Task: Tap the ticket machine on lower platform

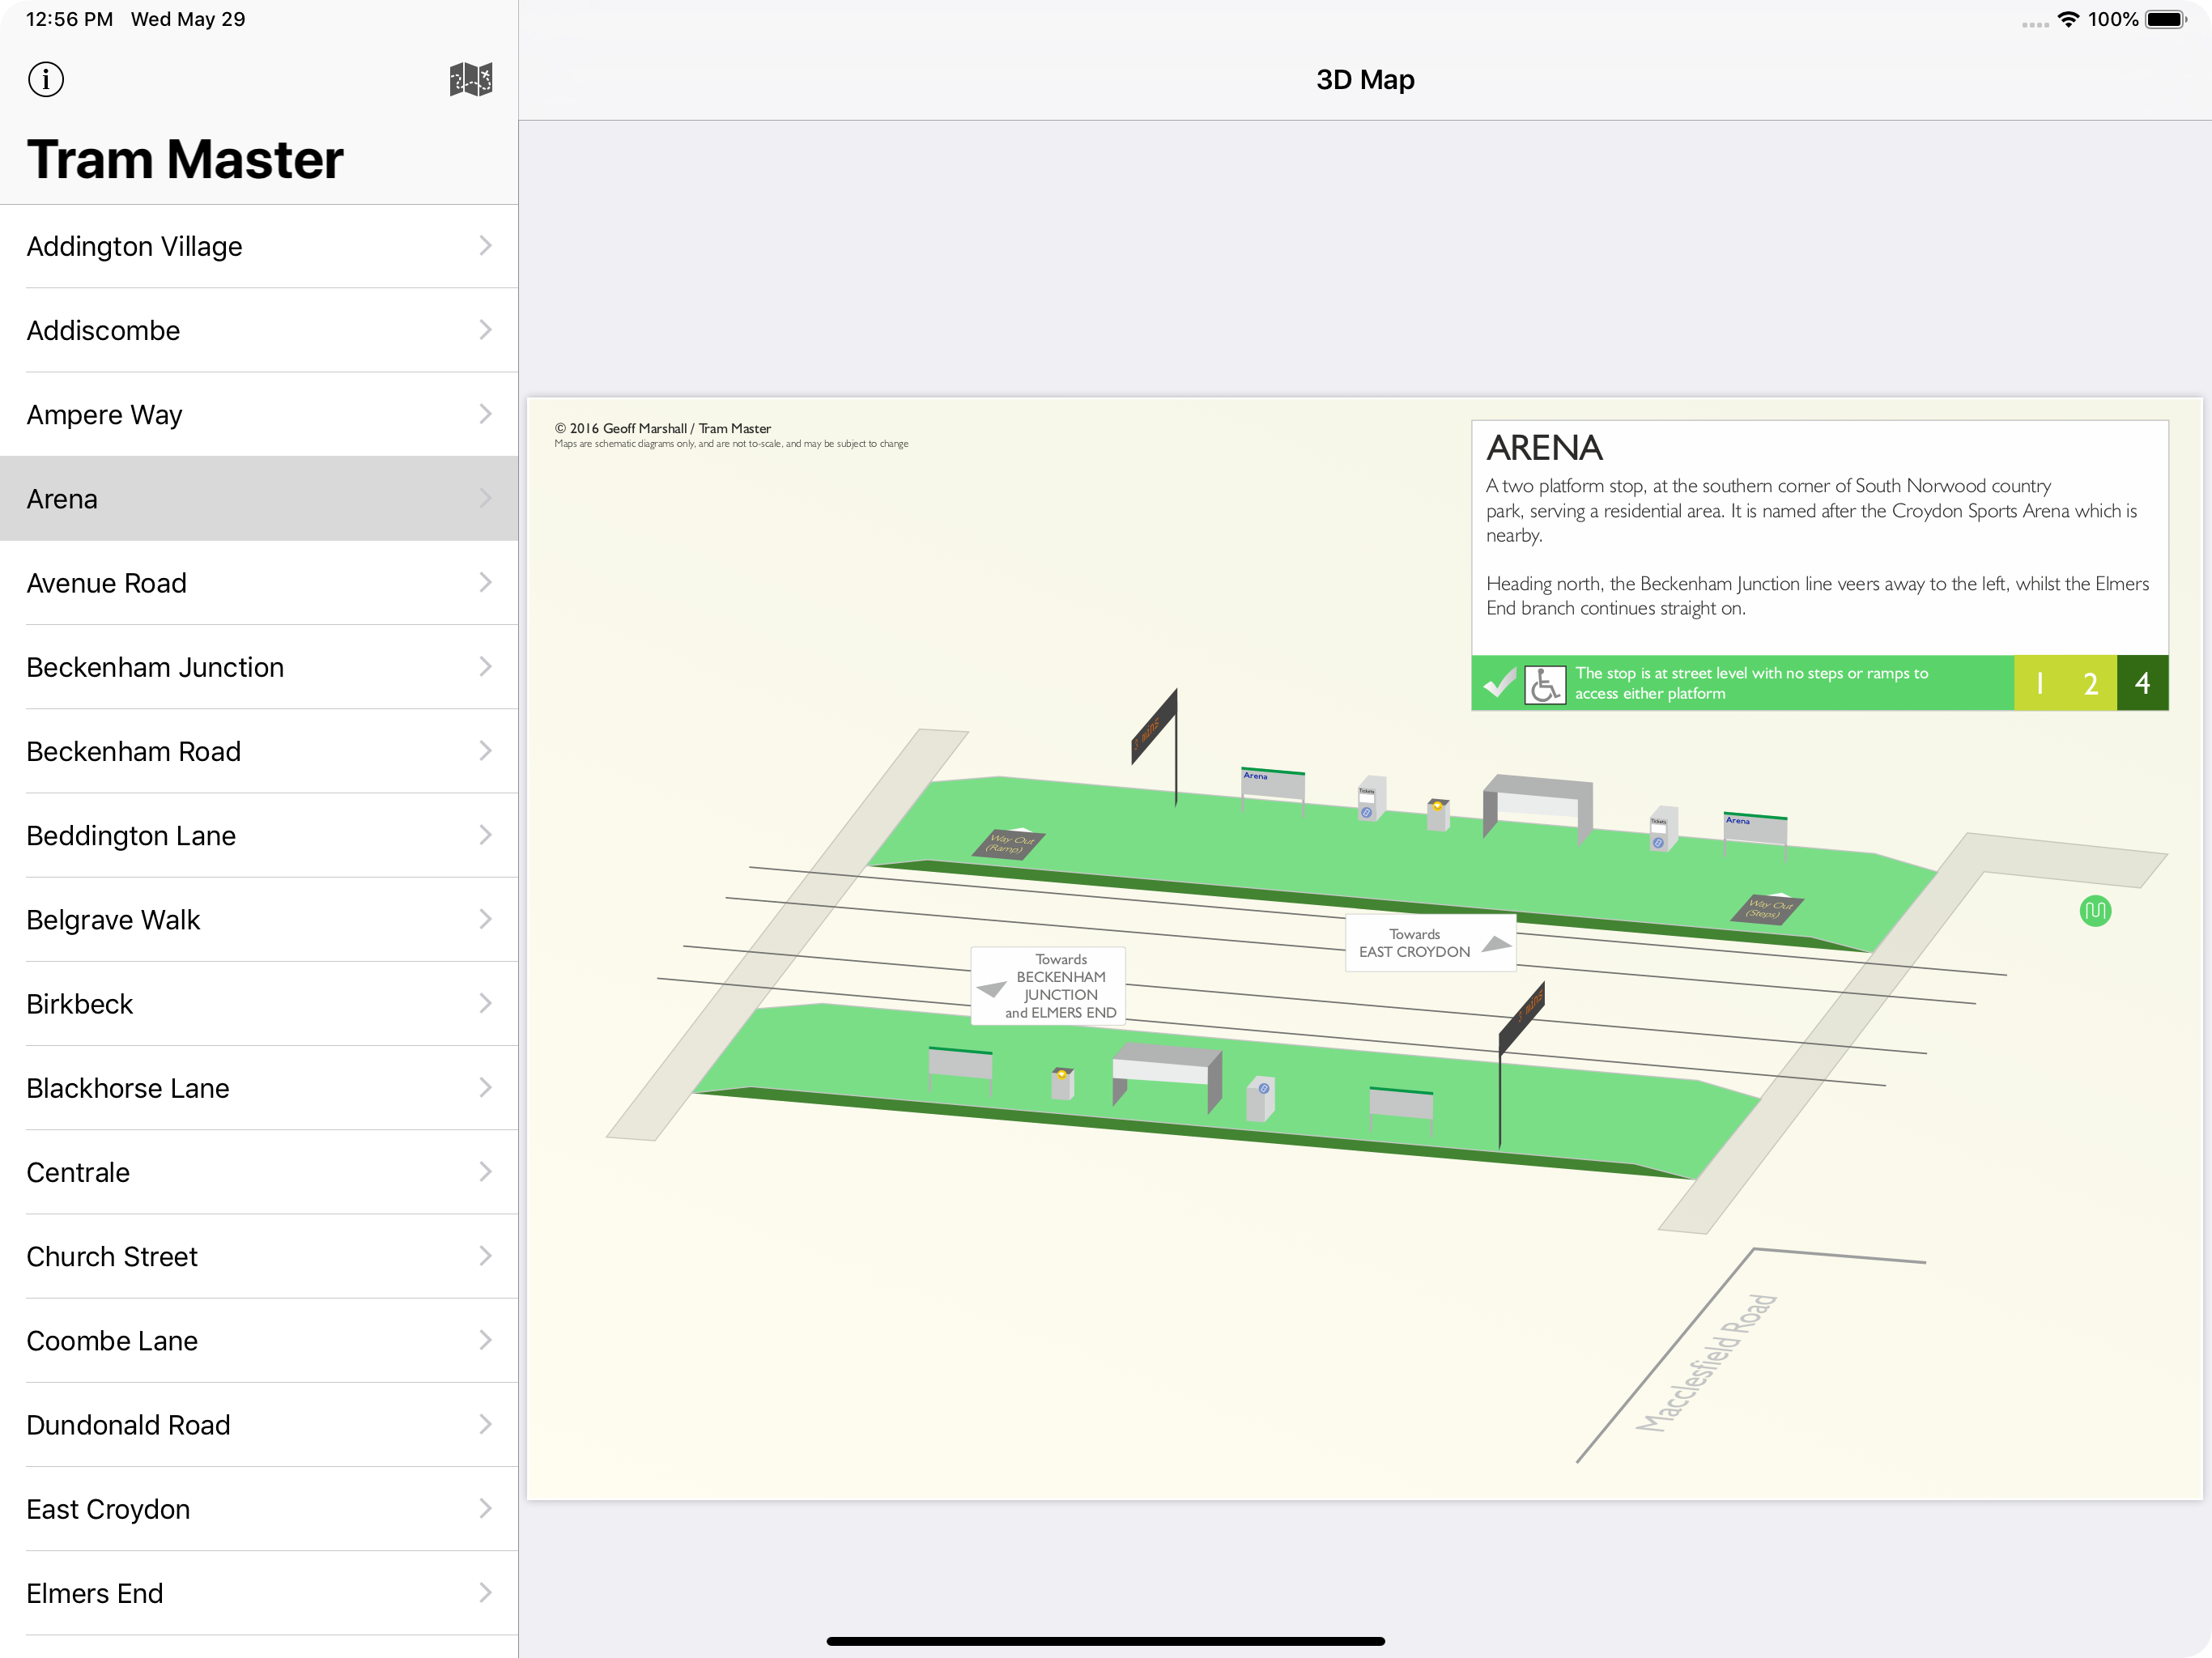Action: coord(1261,1099)
